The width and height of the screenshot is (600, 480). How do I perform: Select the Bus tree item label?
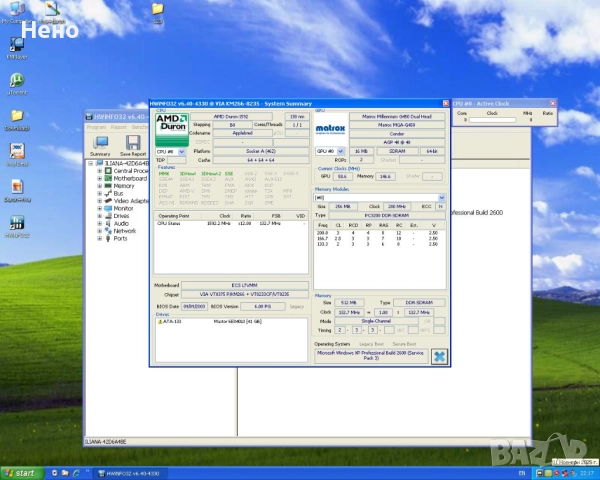[118, 193]
